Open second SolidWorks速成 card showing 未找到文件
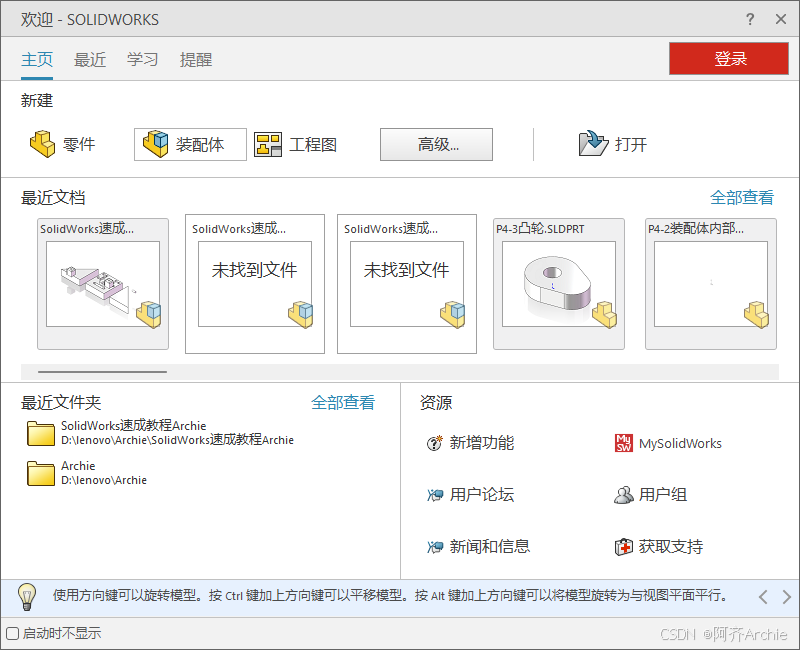 click(255, 284)
